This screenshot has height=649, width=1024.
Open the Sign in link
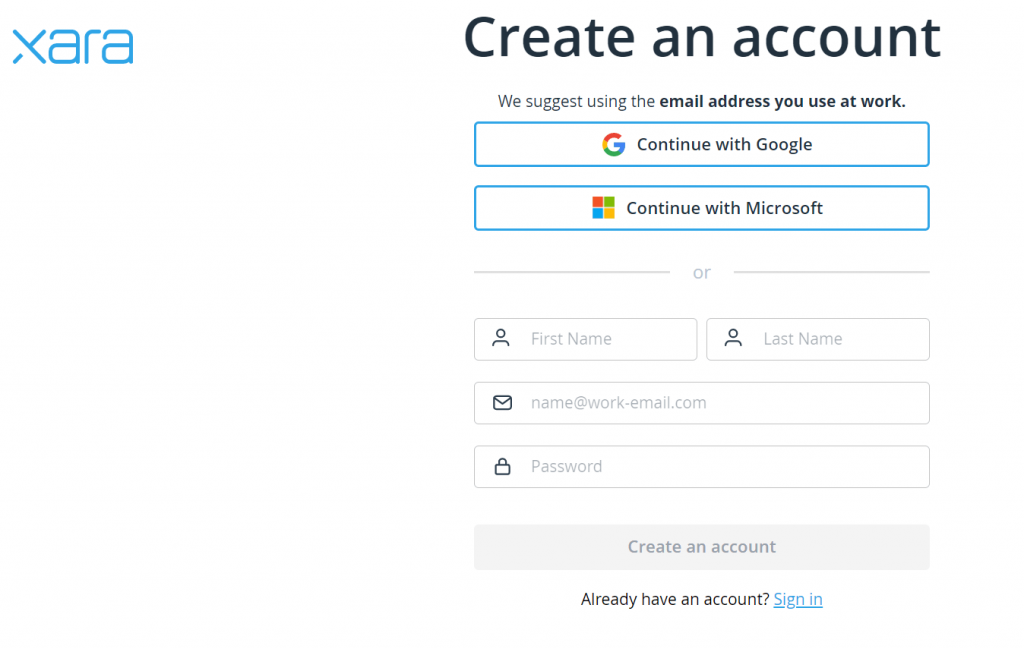coord(797,599)
